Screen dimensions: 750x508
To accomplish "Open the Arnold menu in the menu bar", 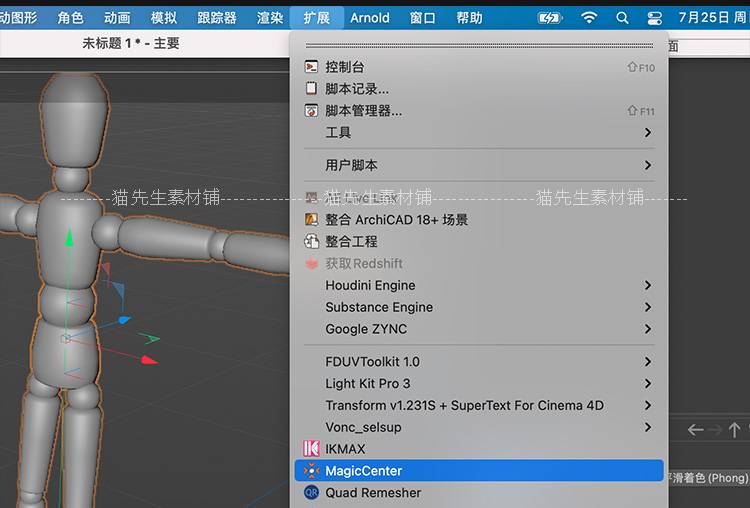I will (370, 18).
